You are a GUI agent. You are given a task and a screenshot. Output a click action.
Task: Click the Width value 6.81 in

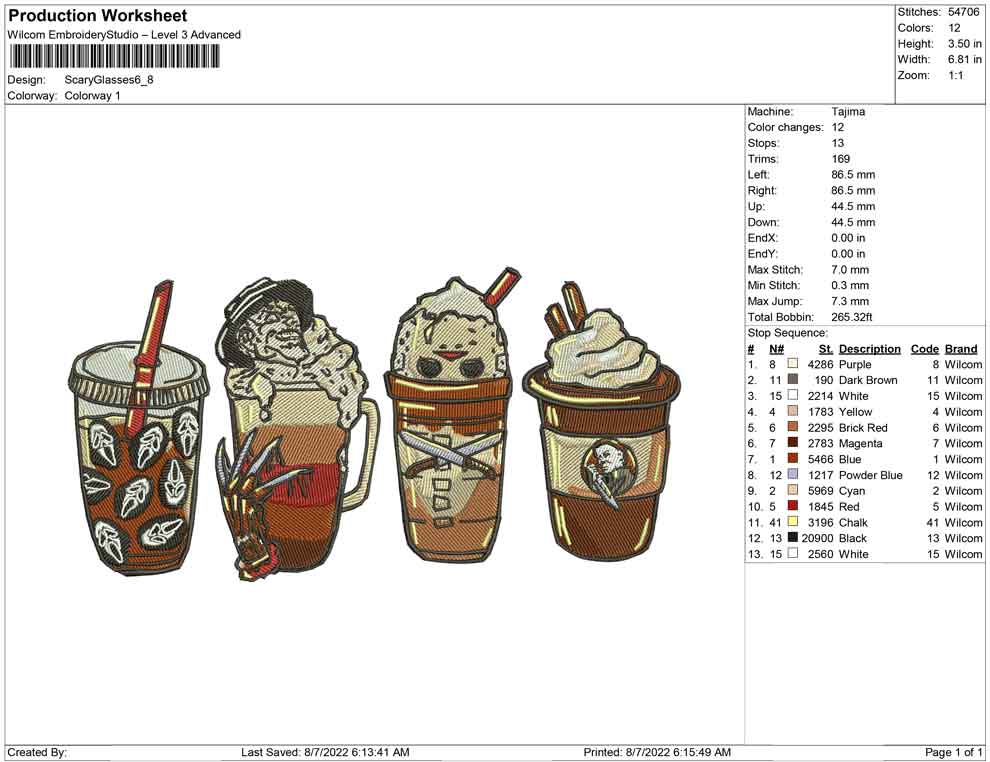pyautogui.click(x=965, y=59)
